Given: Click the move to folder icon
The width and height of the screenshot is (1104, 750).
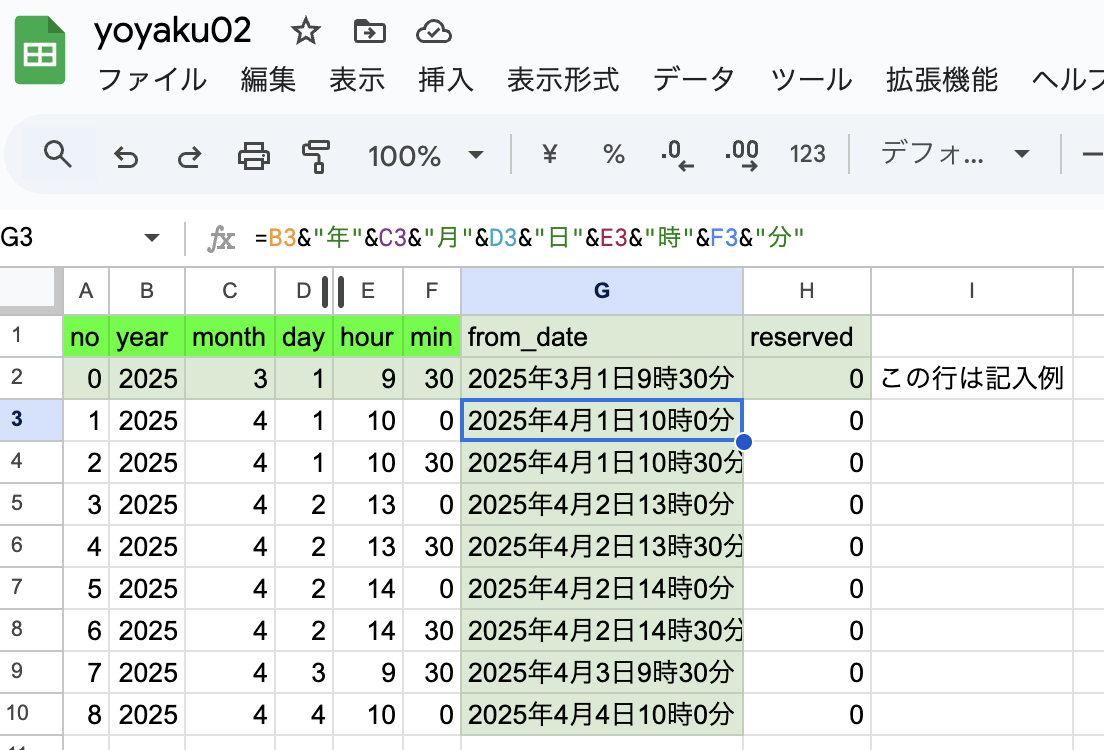Looking at the screenshot, I should [x=370, y=31].
